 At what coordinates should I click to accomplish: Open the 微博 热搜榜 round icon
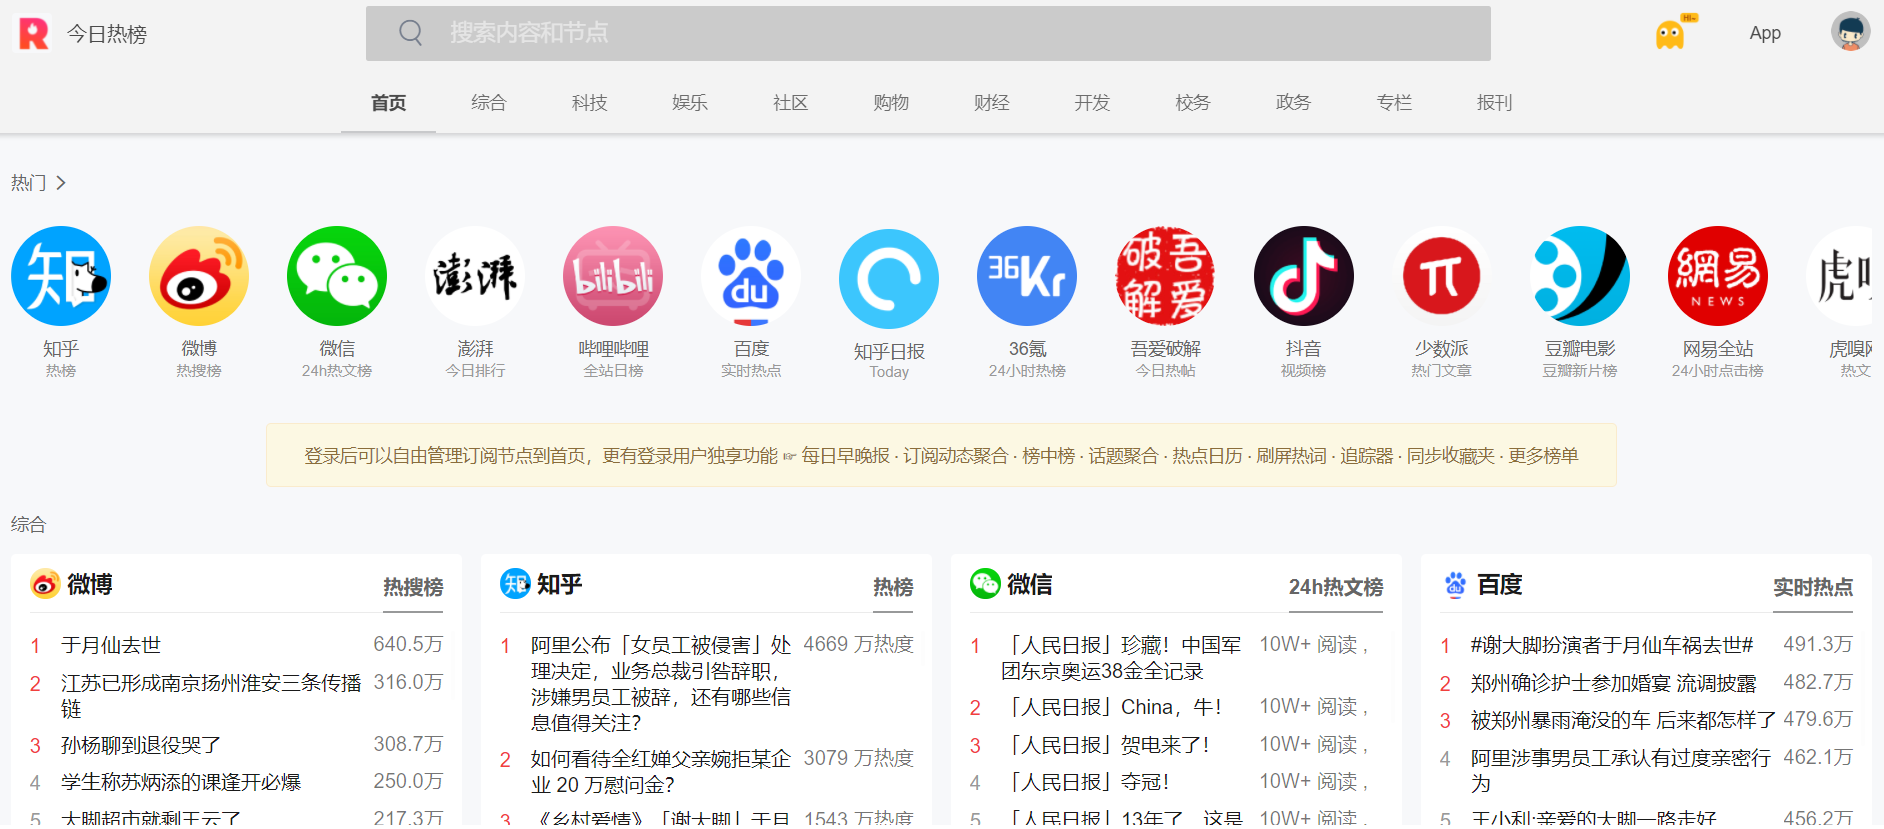pos(199,276)
